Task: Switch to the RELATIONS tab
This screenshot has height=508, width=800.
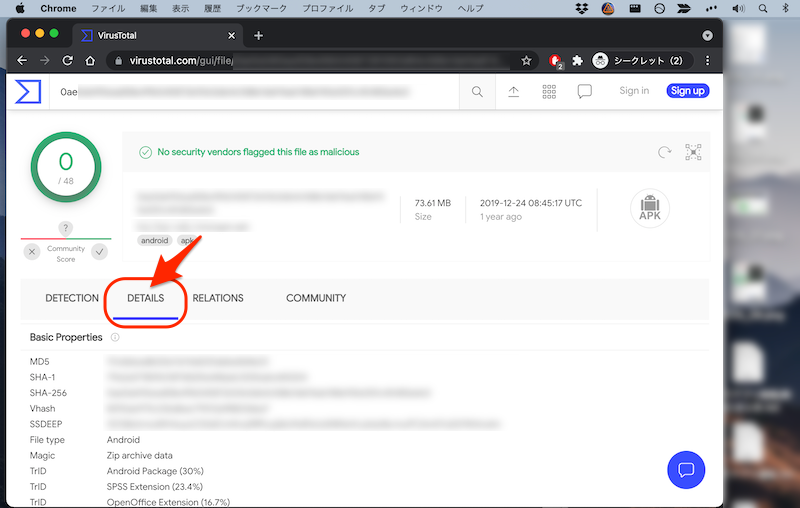Action: [x=218, y=298]
